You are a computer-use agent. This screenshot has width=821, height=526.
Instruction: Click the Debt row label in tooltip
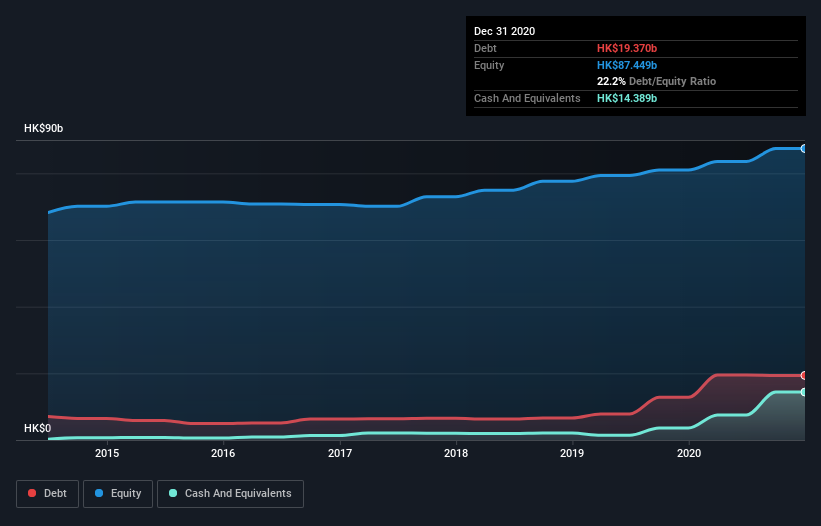coord(485,48)
